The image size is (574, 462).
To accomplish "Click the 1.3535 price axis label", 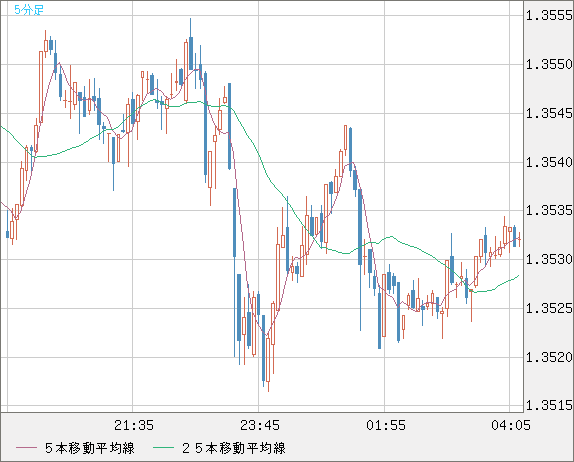I will coord(549,210).
